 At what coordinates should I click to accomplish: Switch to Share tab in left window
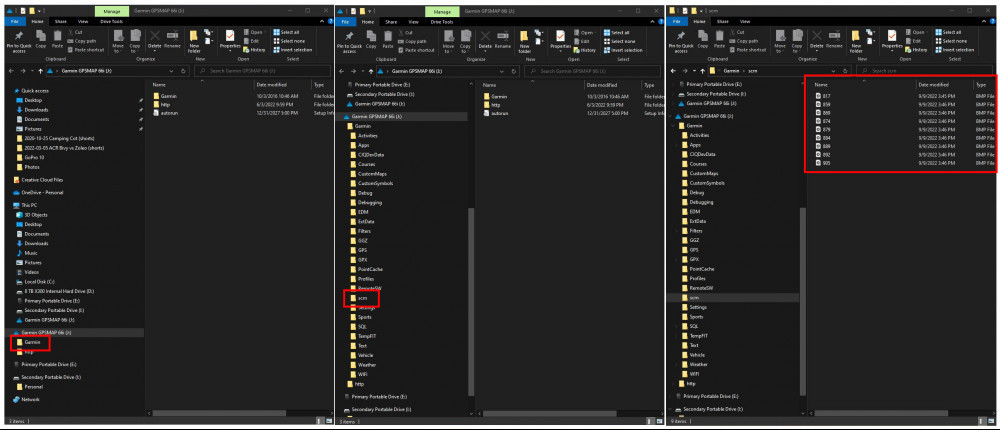[60, 21]
